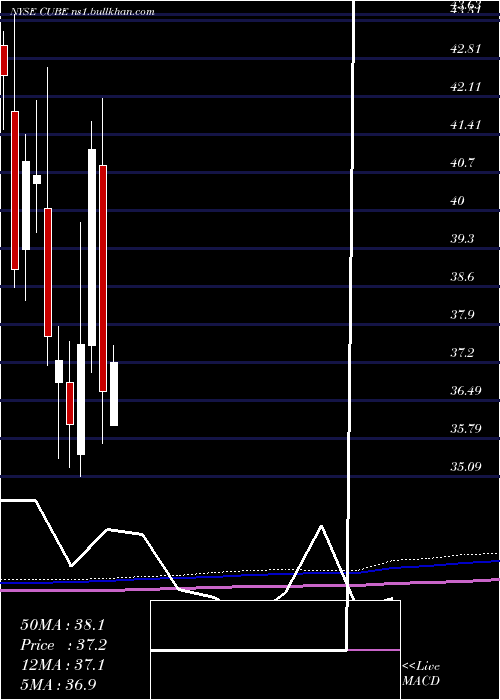Screen dimensions: 500x700
Task: Click the 36.49 price axis label
Action: click(466, 391)
